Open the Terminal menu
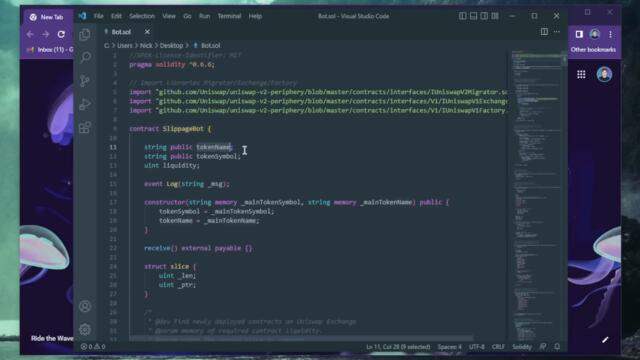The width and height of the screenshot is (640, 360). pyautogui.click(x=229, y=16)
